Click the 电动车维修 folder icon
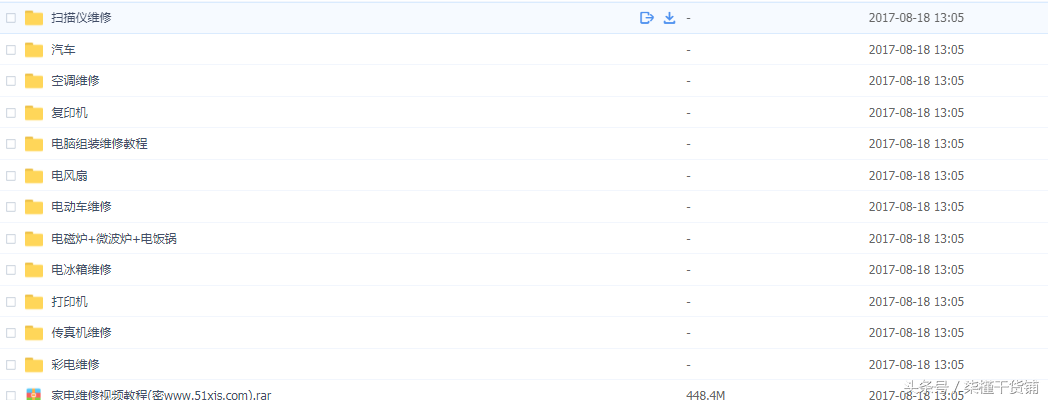This screenshot has height=400, width=1048. (34, 207)
